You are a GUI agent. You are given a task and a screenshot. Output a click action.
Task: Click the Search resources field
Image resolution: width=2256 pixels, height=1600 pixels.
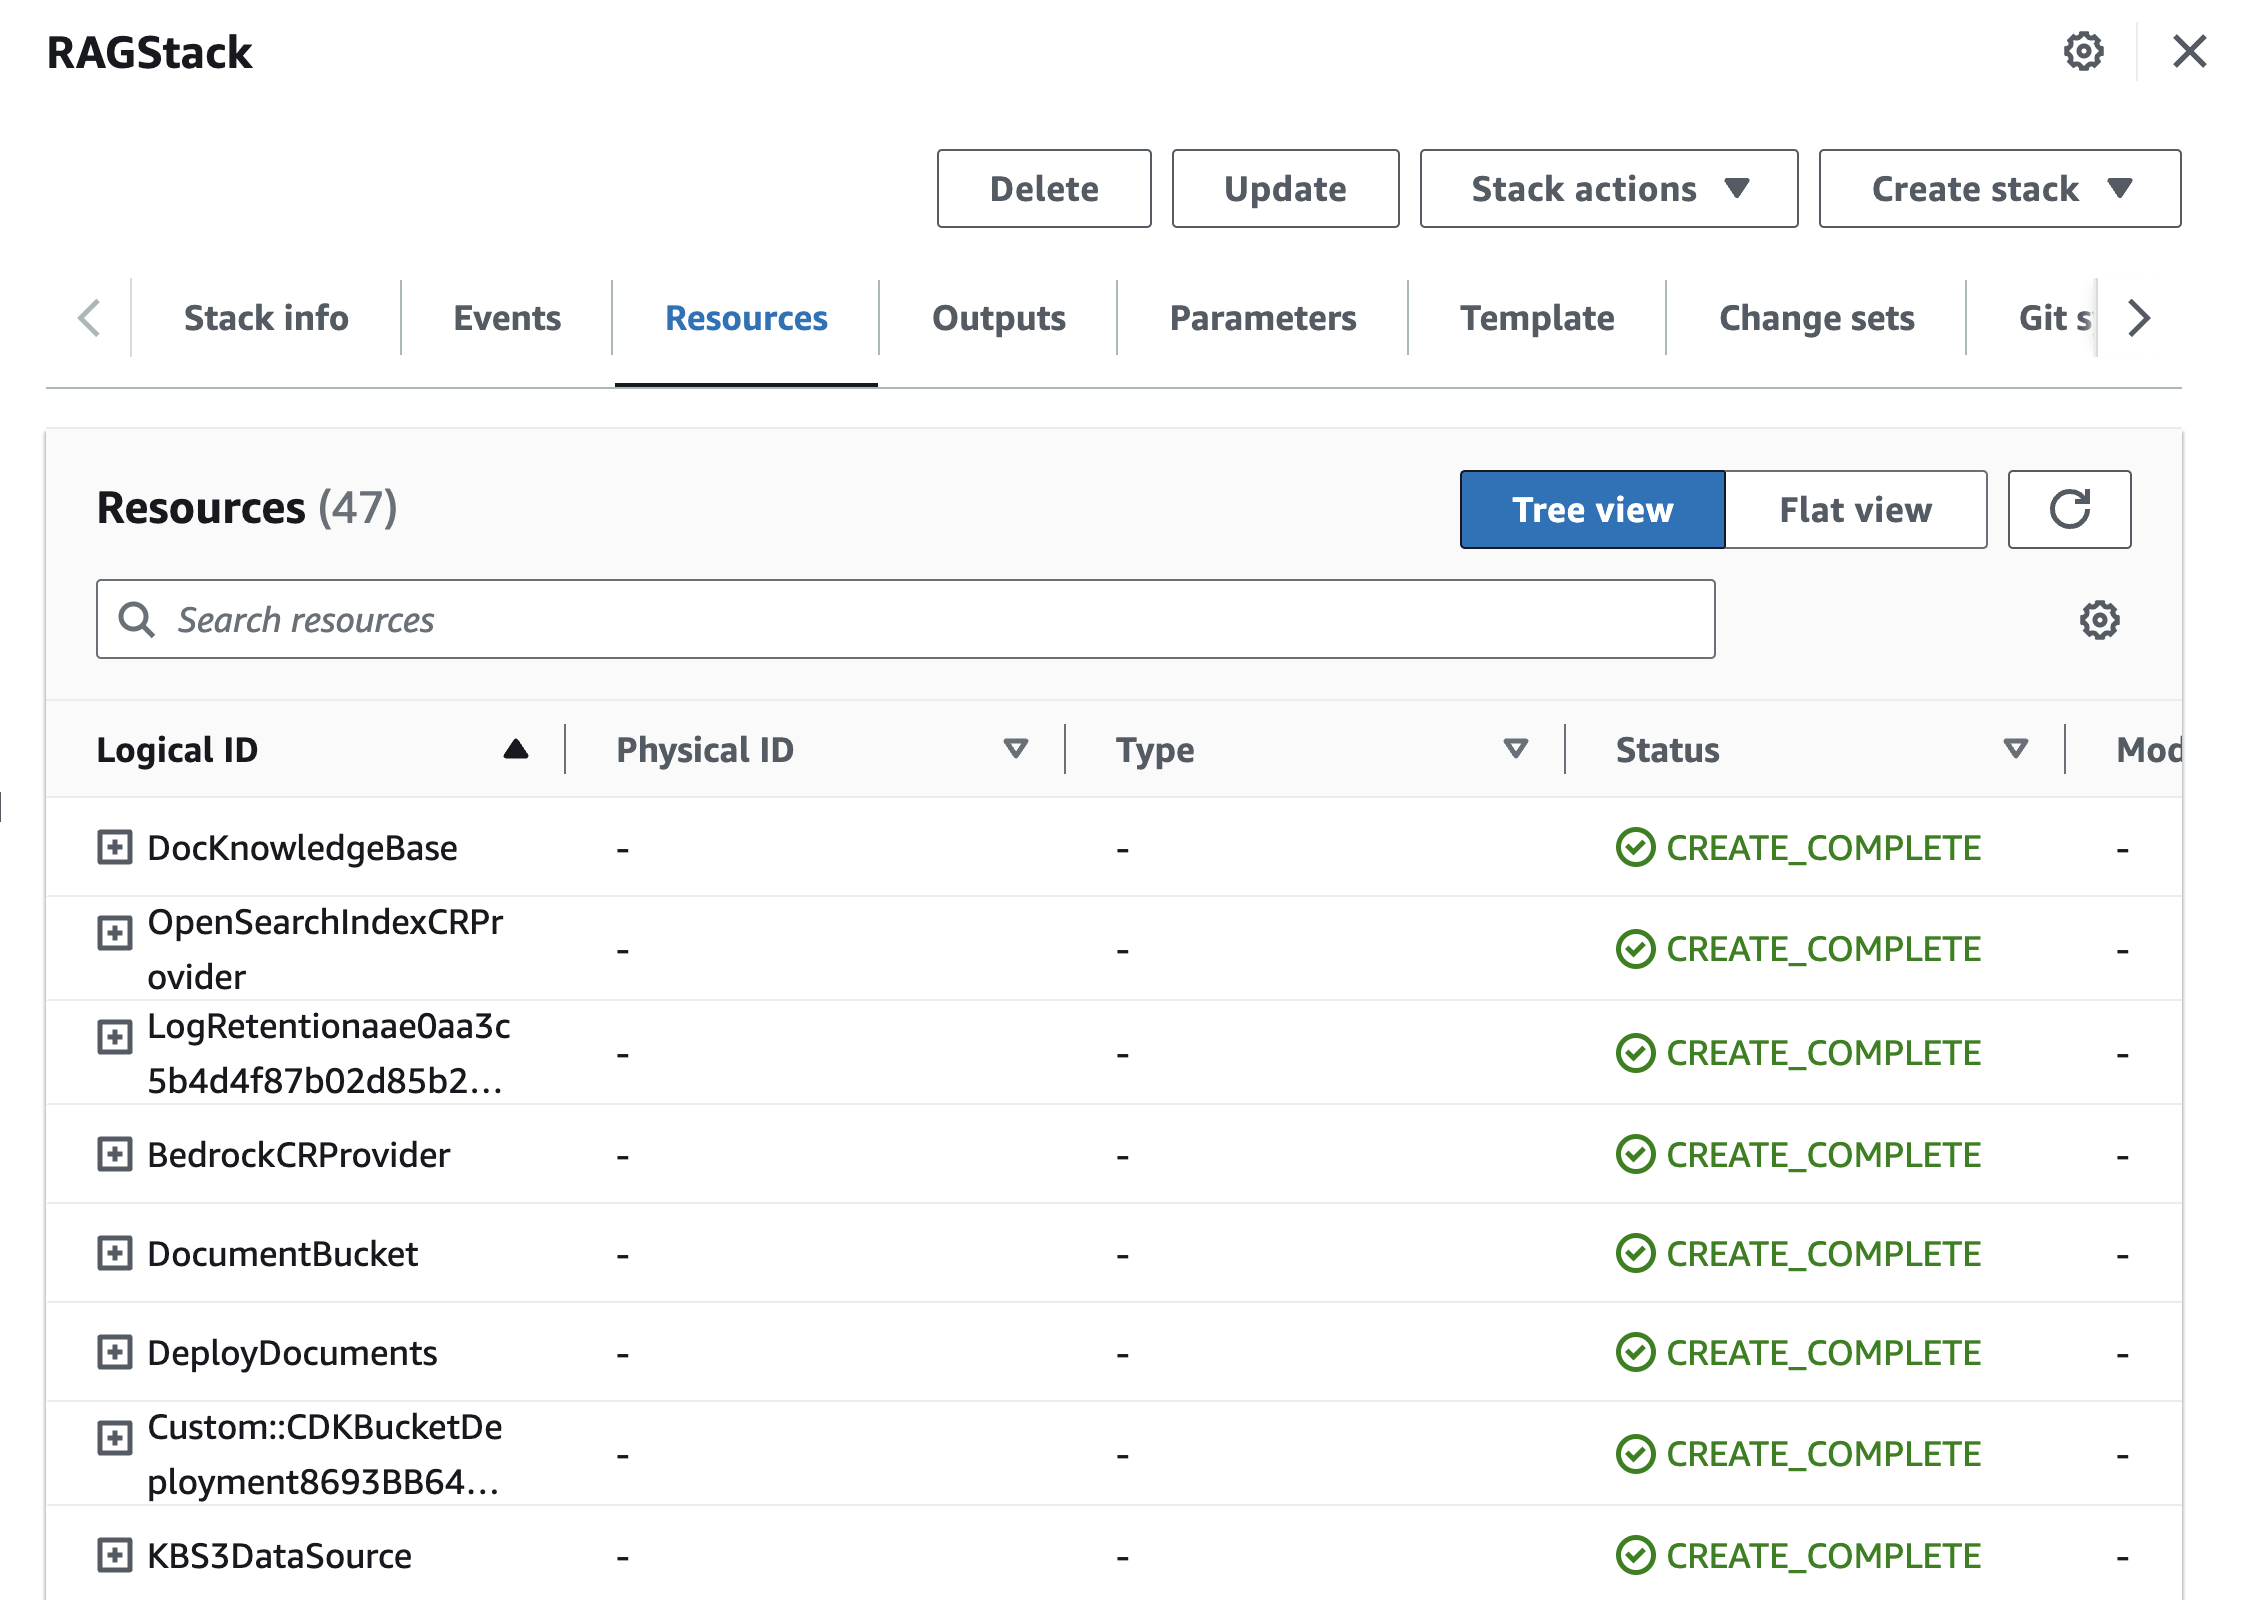905,619
